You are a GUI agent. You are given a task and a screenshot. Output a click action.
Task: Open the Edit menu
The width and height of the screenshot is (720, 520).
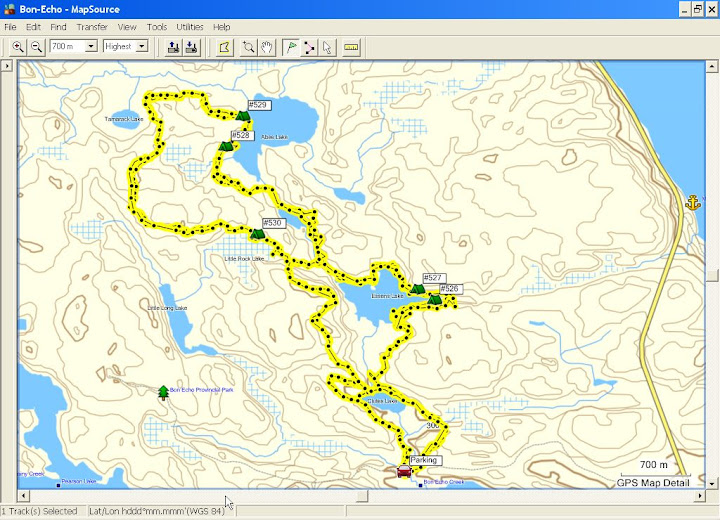(x=33, y=27)
